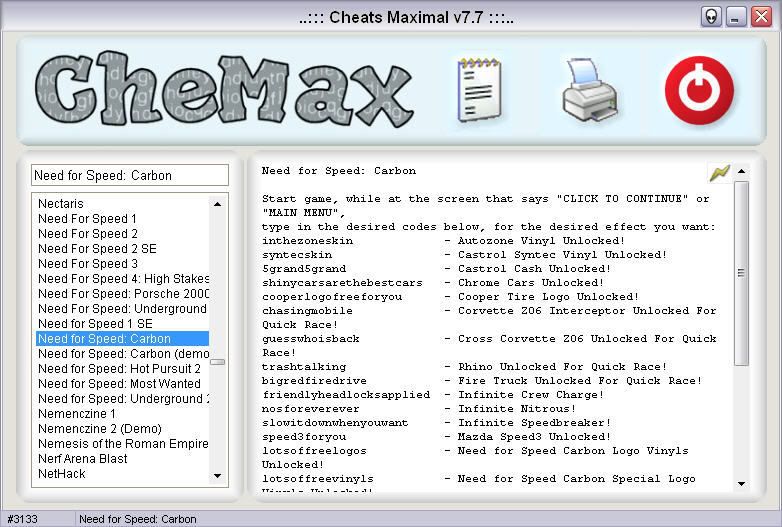
Task: Click the speed3foryou cheat code
Action: point(304,436)
